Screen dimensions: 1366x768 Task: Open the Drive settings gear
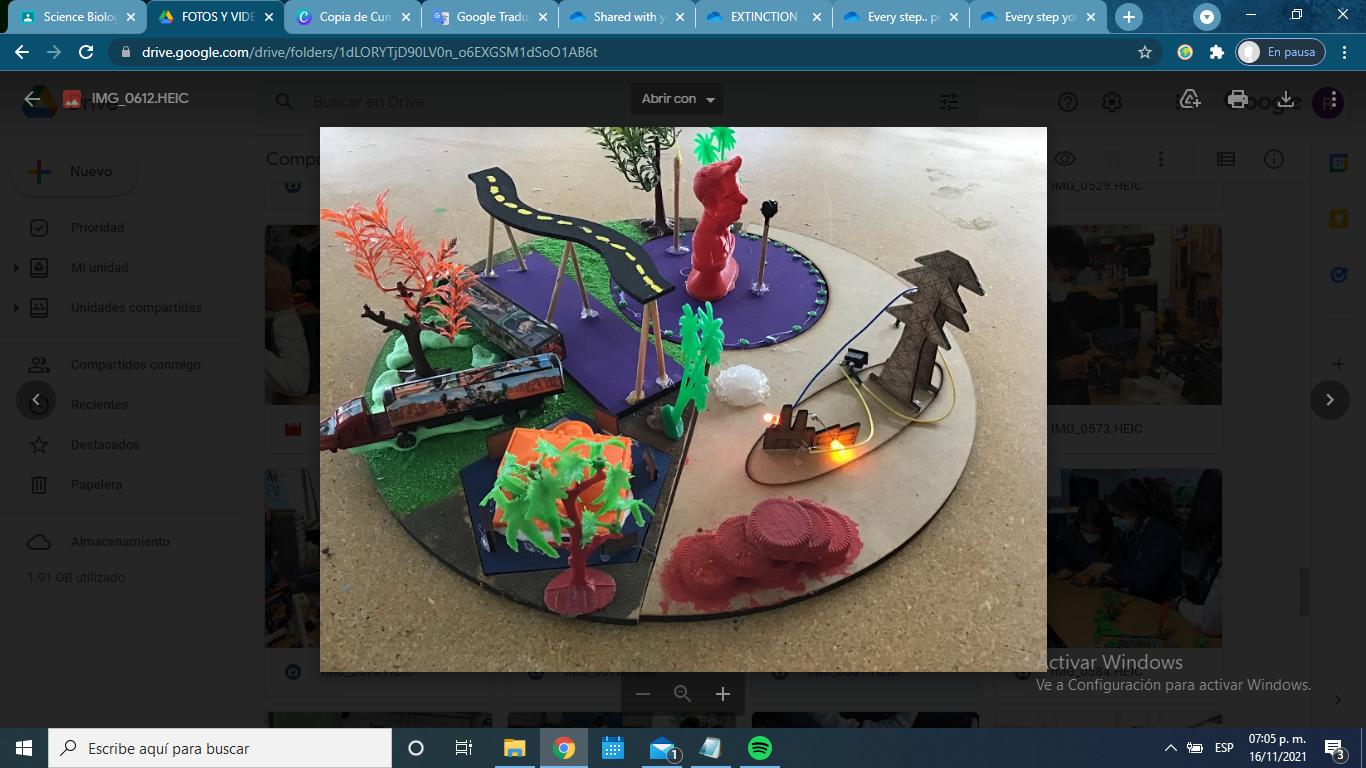(1112, 101)
